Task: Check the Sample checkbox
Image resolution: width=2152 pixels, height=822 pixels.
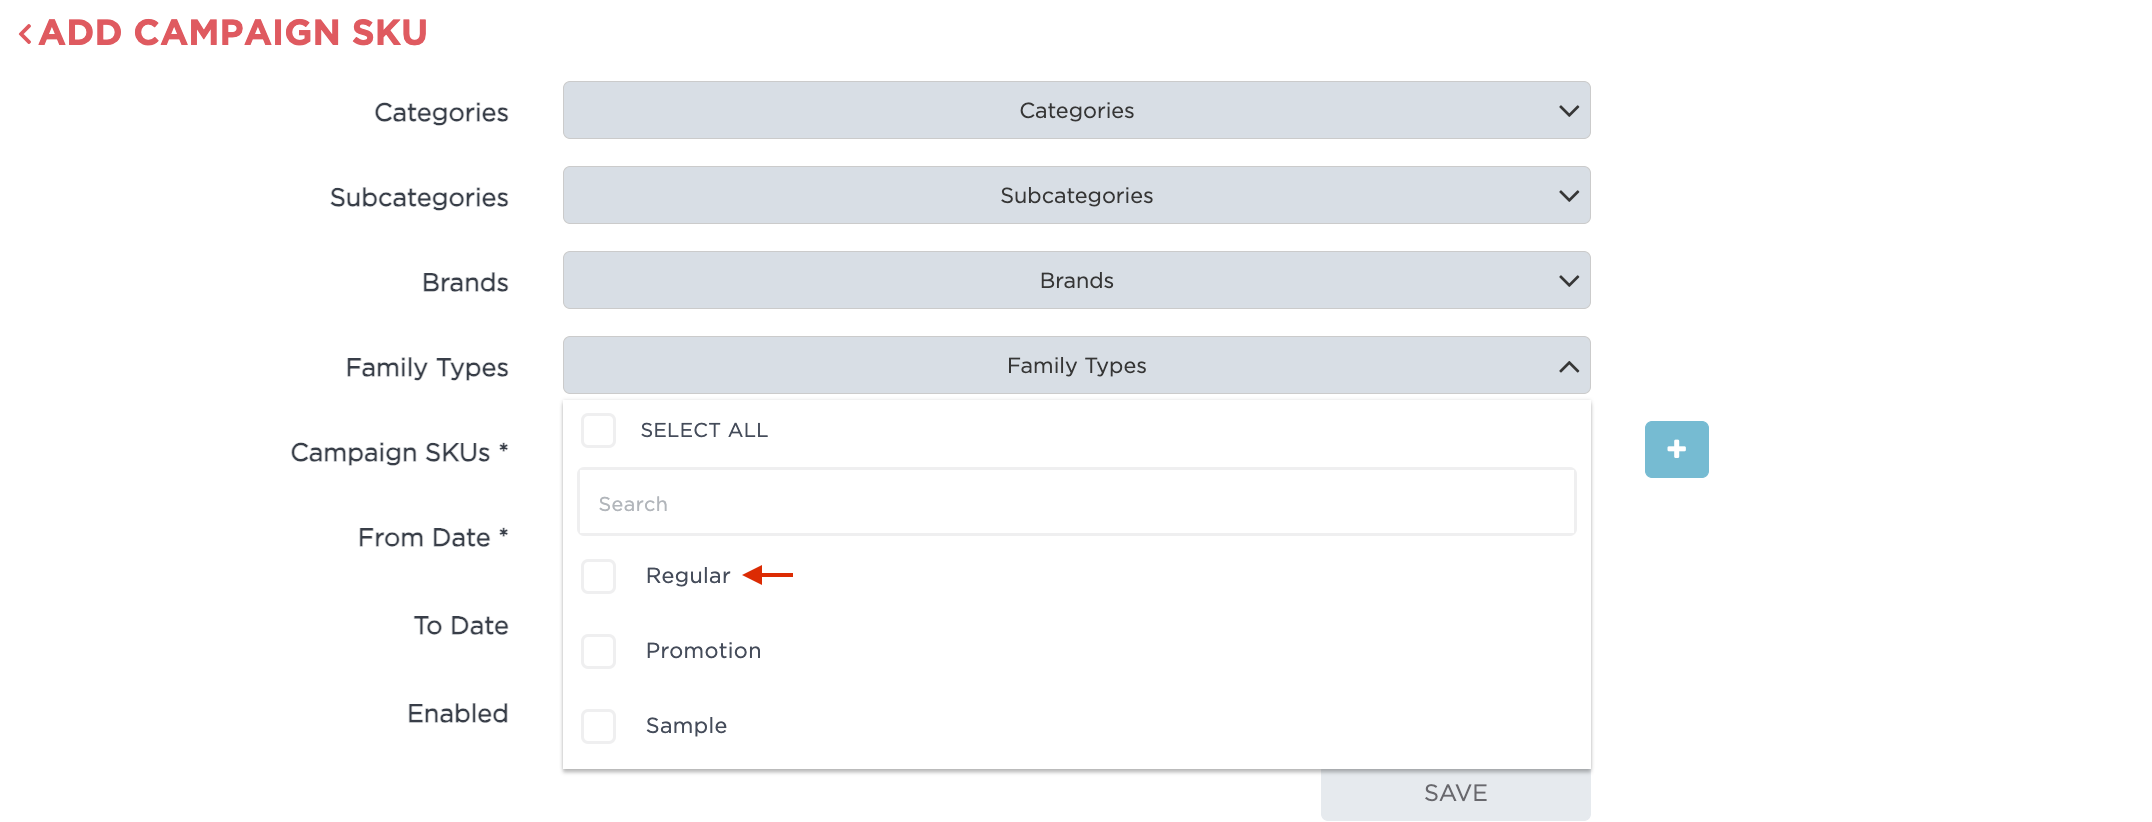Action: [599, 726]
